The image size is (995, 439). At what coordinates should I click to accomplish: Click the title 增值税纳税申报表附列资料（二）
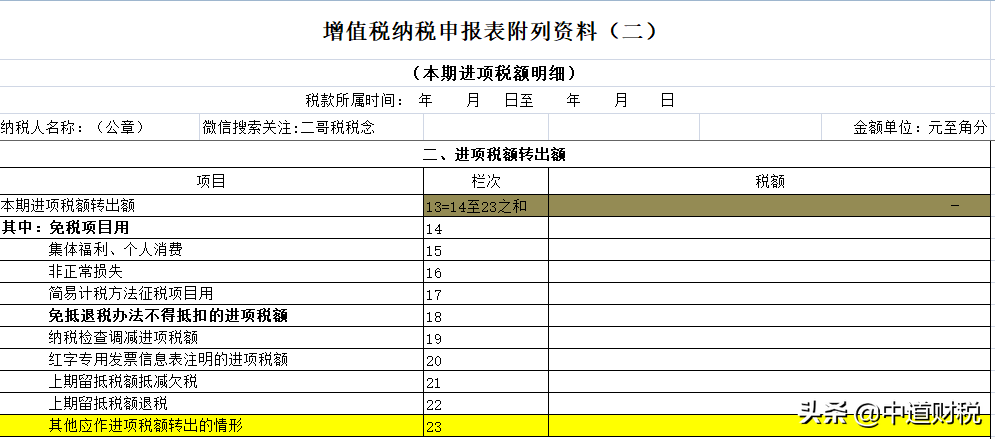(490, 31)
